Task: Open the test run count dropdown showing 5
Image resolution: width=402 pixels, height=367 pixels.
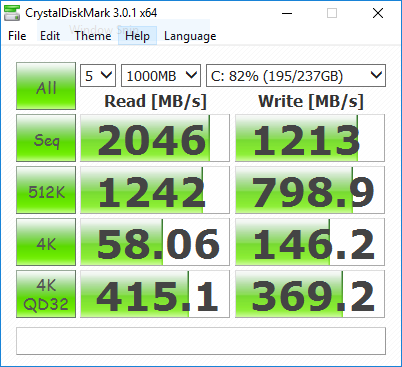Action: point(98,76)
